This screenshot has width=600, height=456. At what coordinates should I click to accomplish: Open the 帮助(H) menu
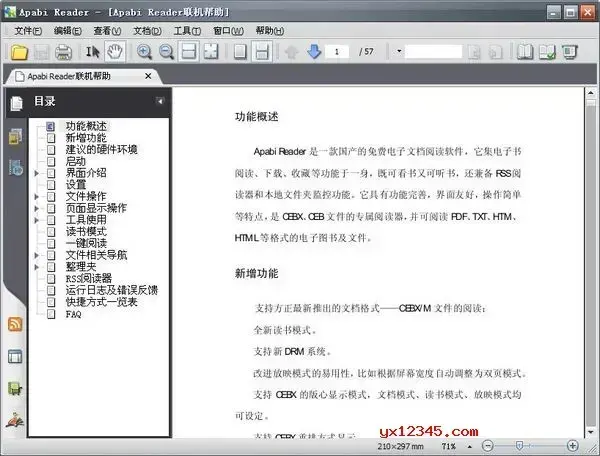[x=270, y=31]
